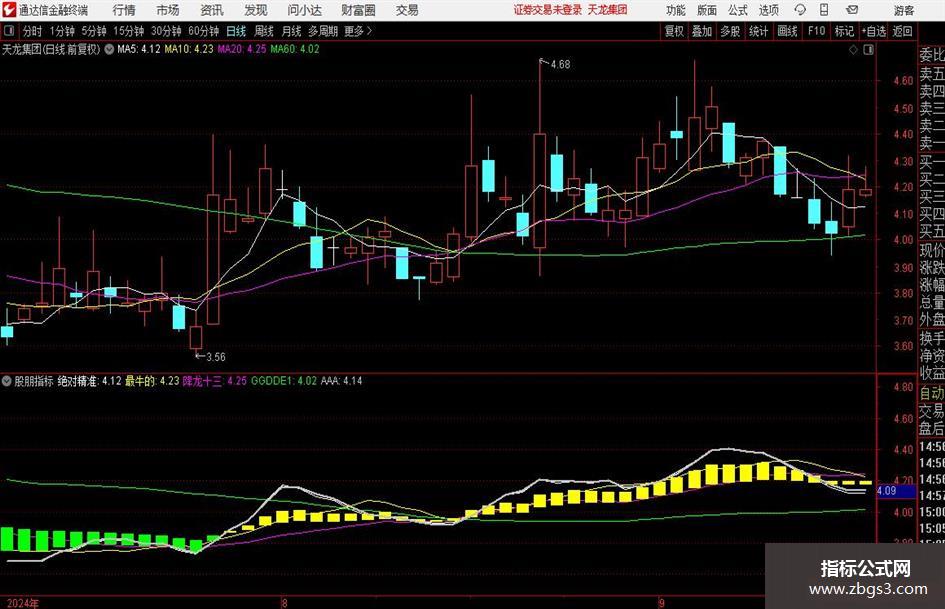Click the mobile phone icon
The width and height of the screenshot is (945, 609).
[x=824, y=10]
